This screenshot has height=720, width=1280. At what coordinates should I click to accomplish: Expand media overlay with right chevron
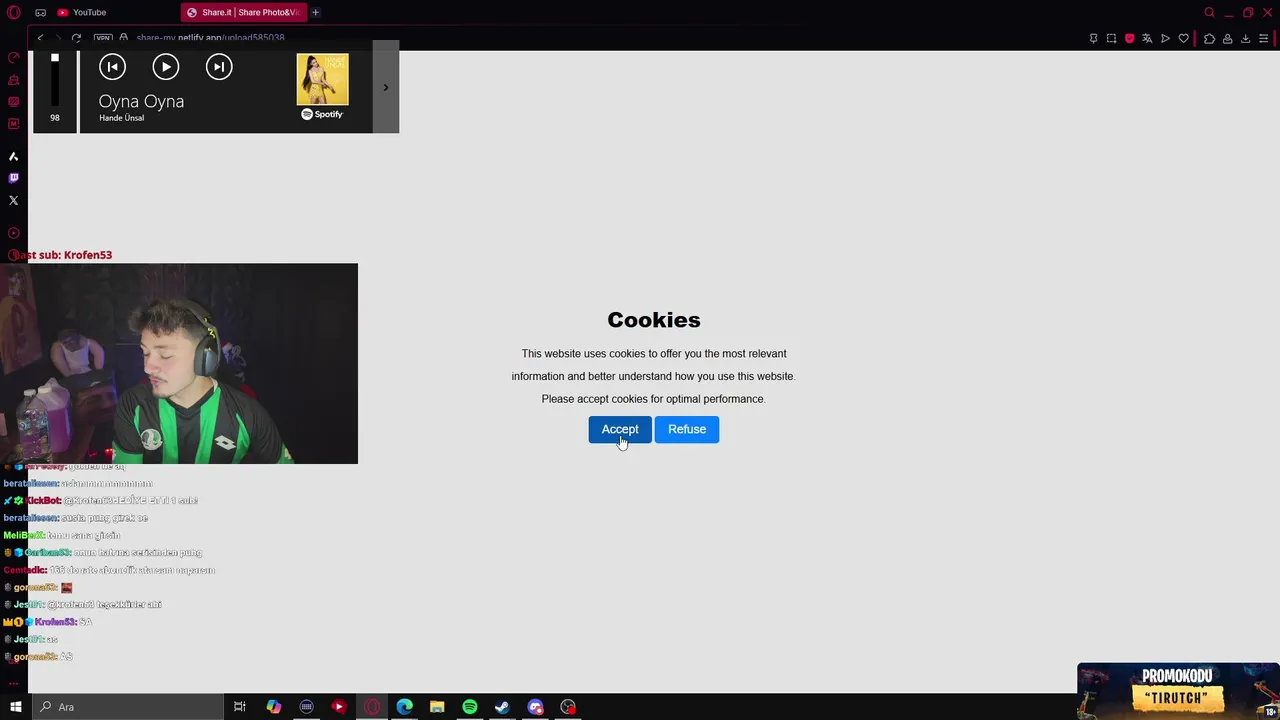point(386,87)
